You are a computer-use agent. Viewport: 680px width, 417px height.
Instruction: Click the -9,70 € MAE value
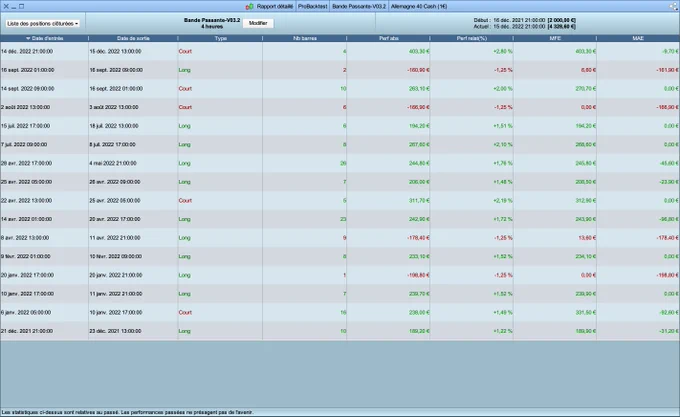[x=670, y=52]
